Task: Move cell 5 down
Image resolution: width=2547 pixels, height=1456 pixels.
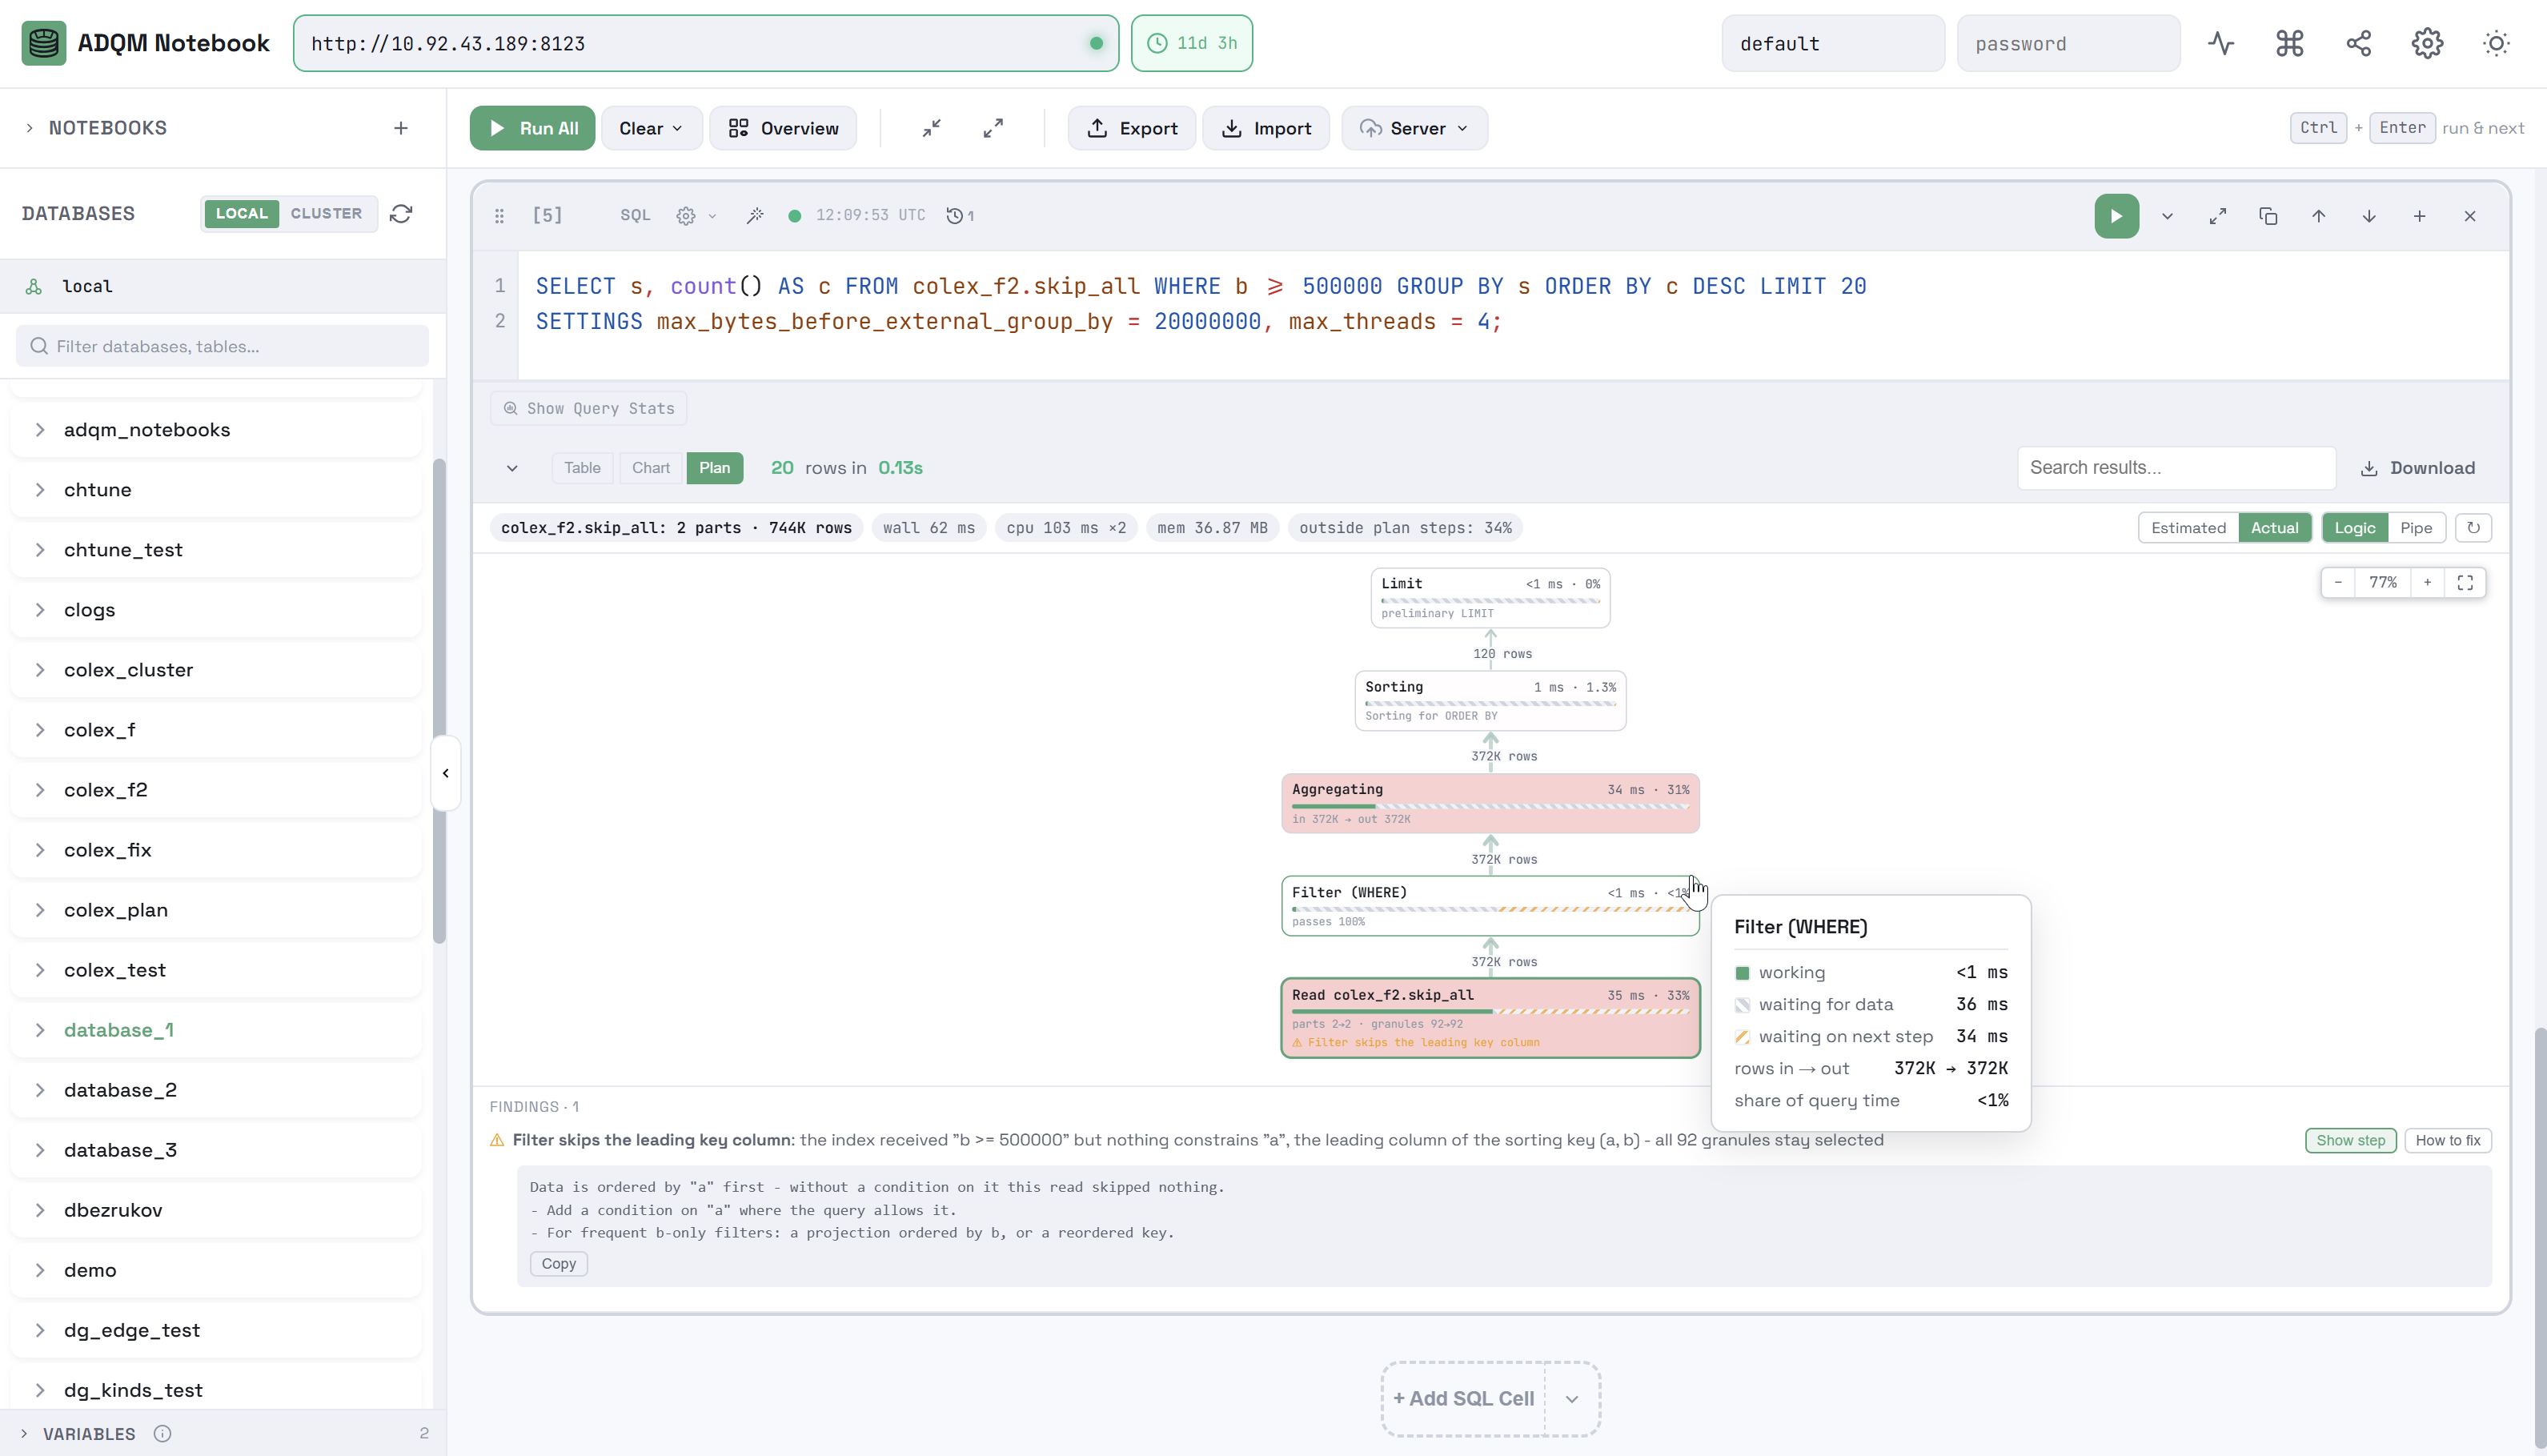Action: click(2369, 216)
